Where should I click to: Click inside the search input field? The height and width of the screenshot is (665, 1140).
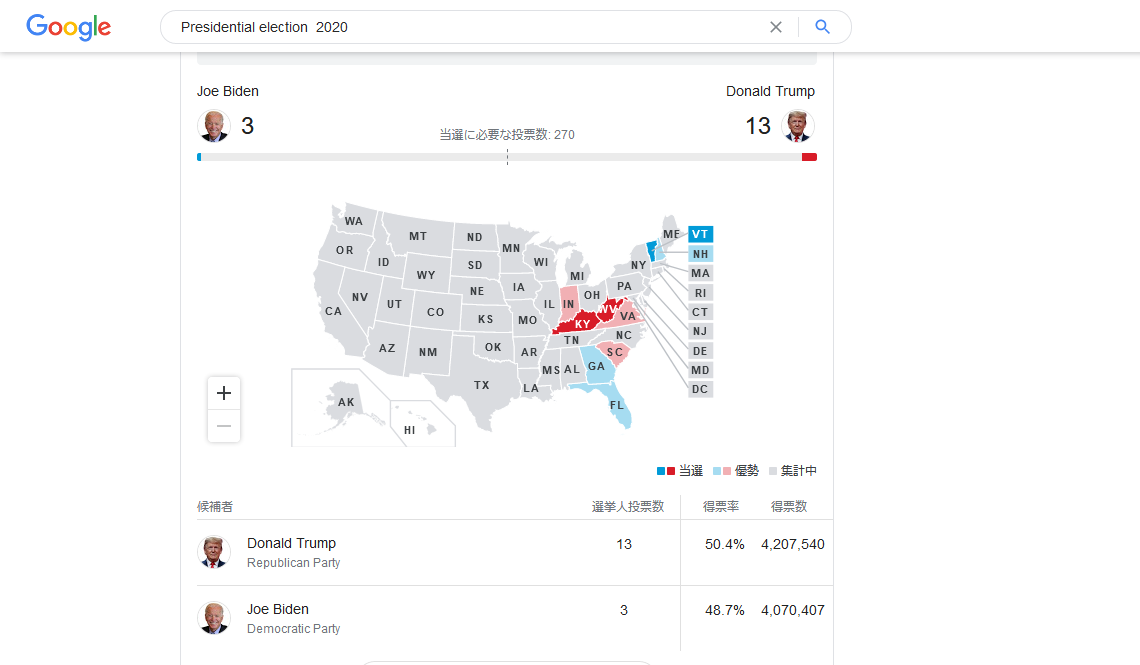(460, 27)
